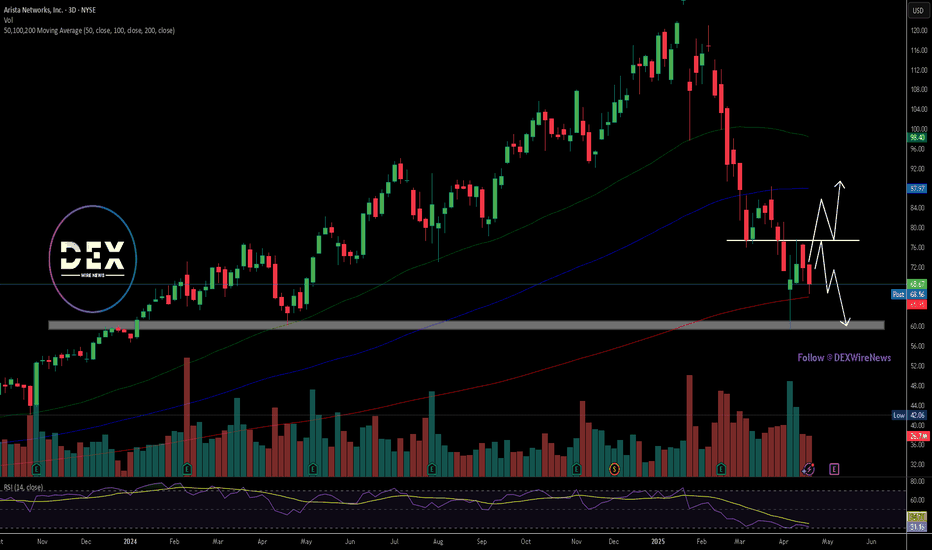Screen dimensions: 932x550
Task: Open the purple upcoming earnings marker
Action: (x=834, y=469)
